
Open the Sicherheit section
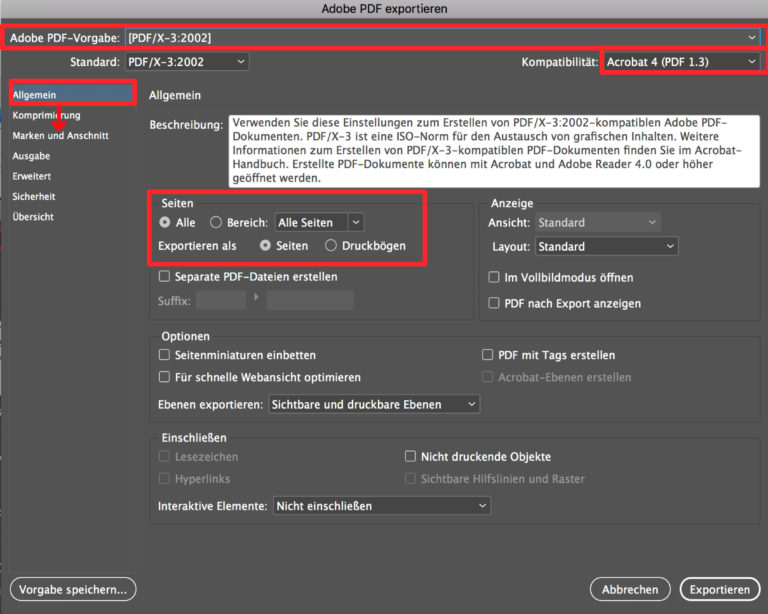click(x=33, y=196)
